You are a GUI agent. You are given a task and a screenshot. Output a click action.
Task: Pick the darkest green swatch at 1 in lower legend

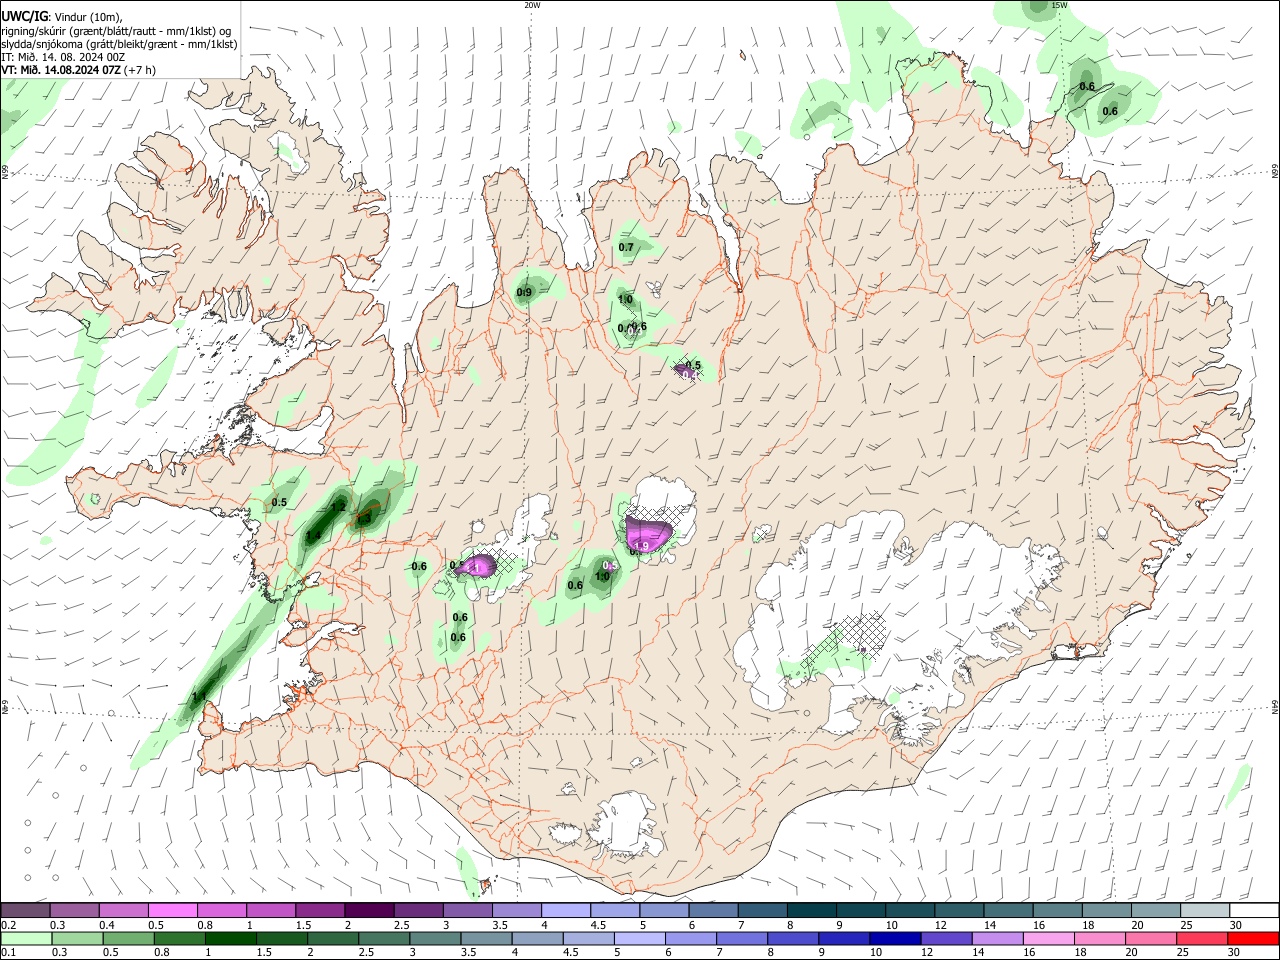[230, 939]
